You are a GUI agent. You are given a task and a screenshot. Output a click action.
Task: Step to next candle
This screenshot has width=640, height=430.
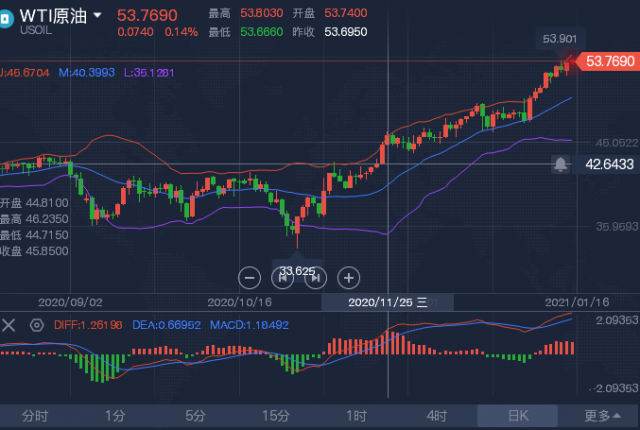pyautogui.click(x=316, y=278)
